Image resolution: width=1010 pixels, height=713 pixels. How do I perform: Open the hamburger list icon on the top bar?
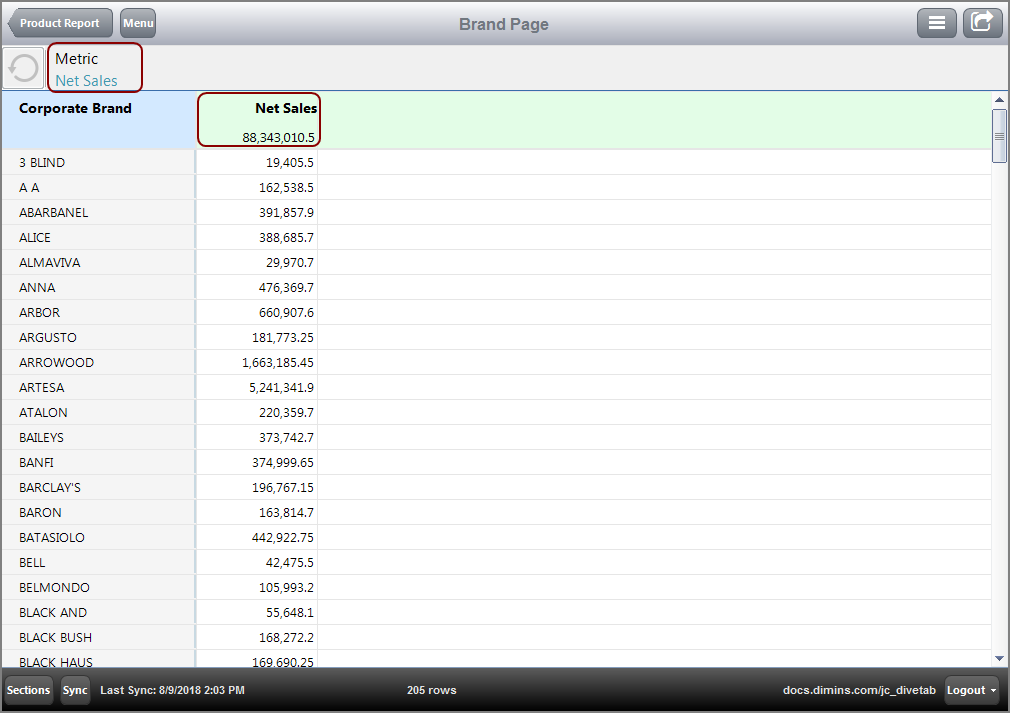(937, 22)
